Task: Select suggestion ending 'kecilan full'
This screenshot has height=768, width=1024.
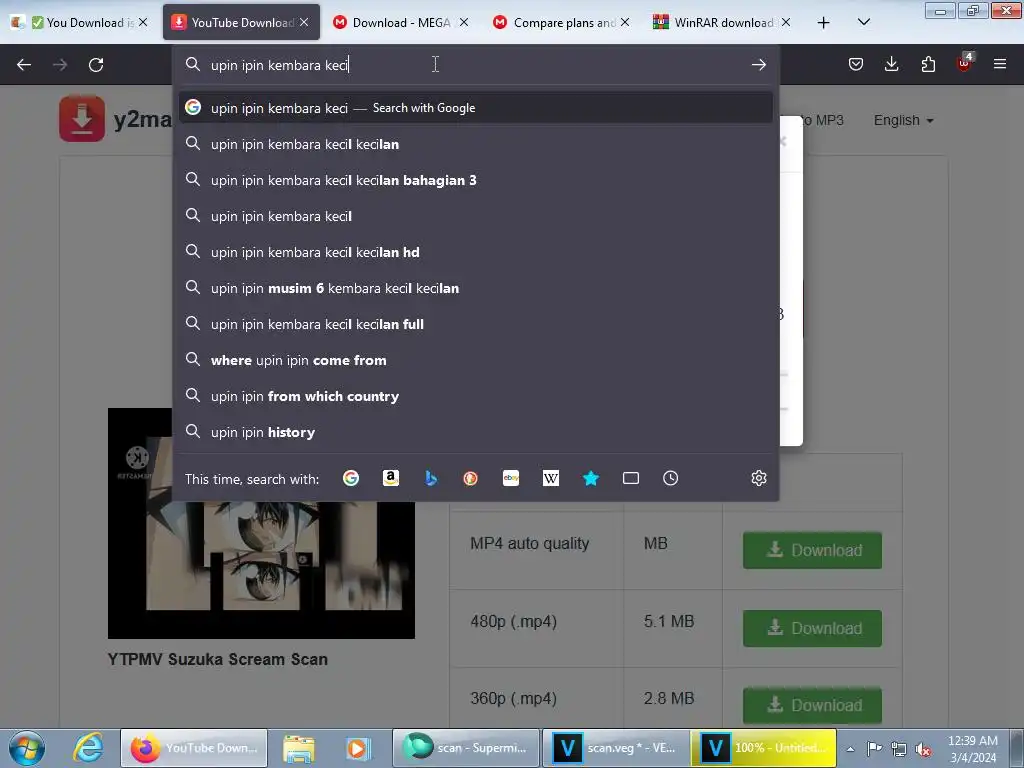Action: coord(475,323)
